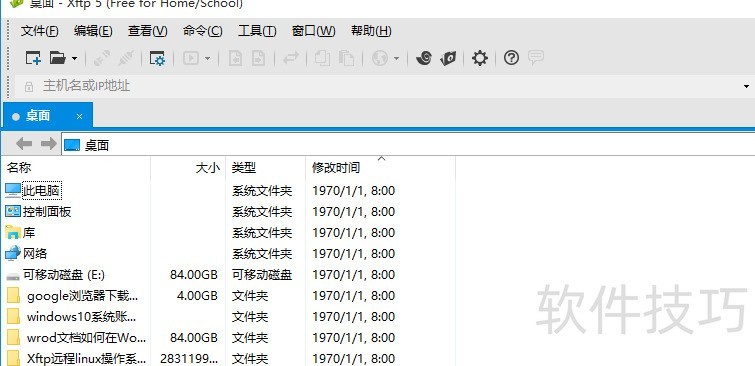Click the green-eyed Xmanager launcher icon
Viewport: 755px width, 366px height.
[448, 58]
